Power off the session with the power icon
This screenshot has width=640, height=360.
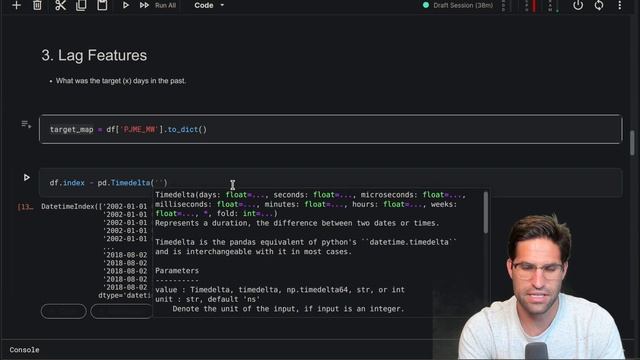[x=578, y=5]
